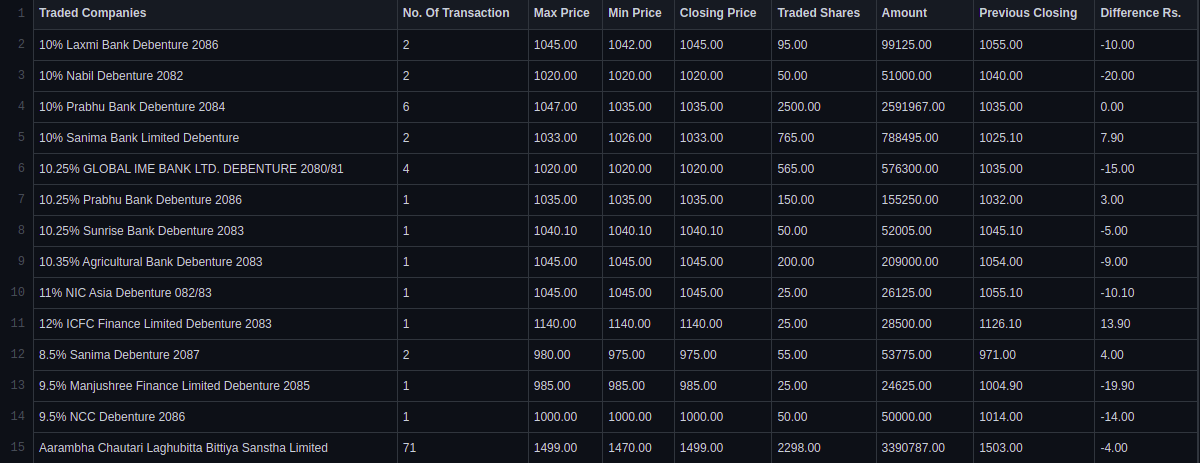Click the 1126.10 previous closing cell
The image size is (1200, 463).
(1033, 324)
